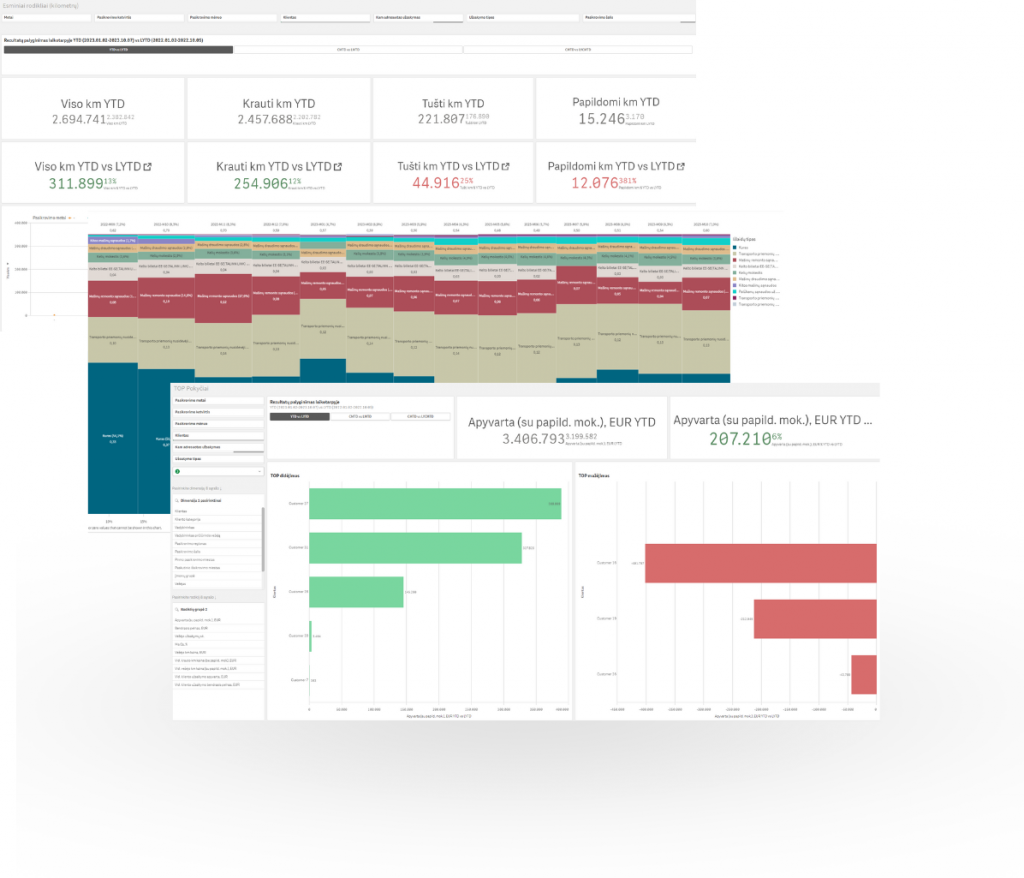Click the Viso km YTD KPI tile
The image size is (1024, 878).
(x=93, y=109)
